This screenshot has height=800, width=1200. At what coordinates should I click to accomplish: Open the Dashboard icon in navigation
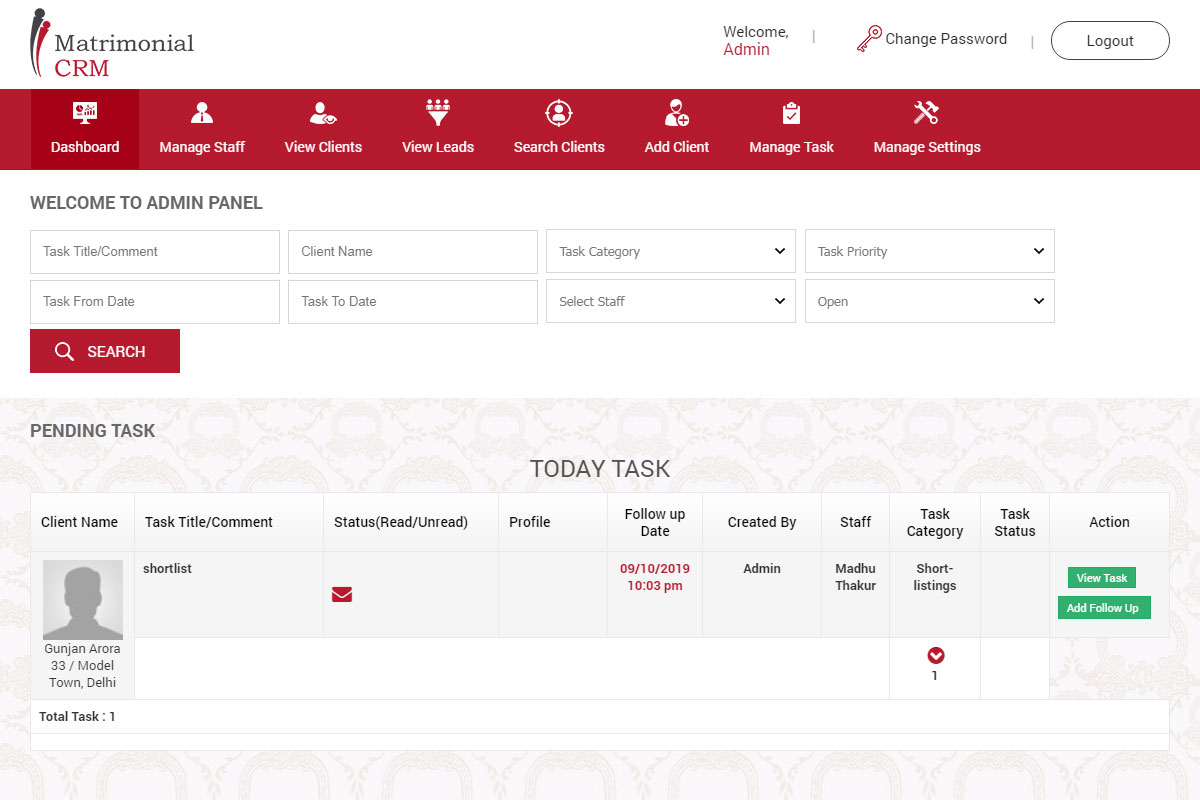pyautogui.click(x=84, y=111)
